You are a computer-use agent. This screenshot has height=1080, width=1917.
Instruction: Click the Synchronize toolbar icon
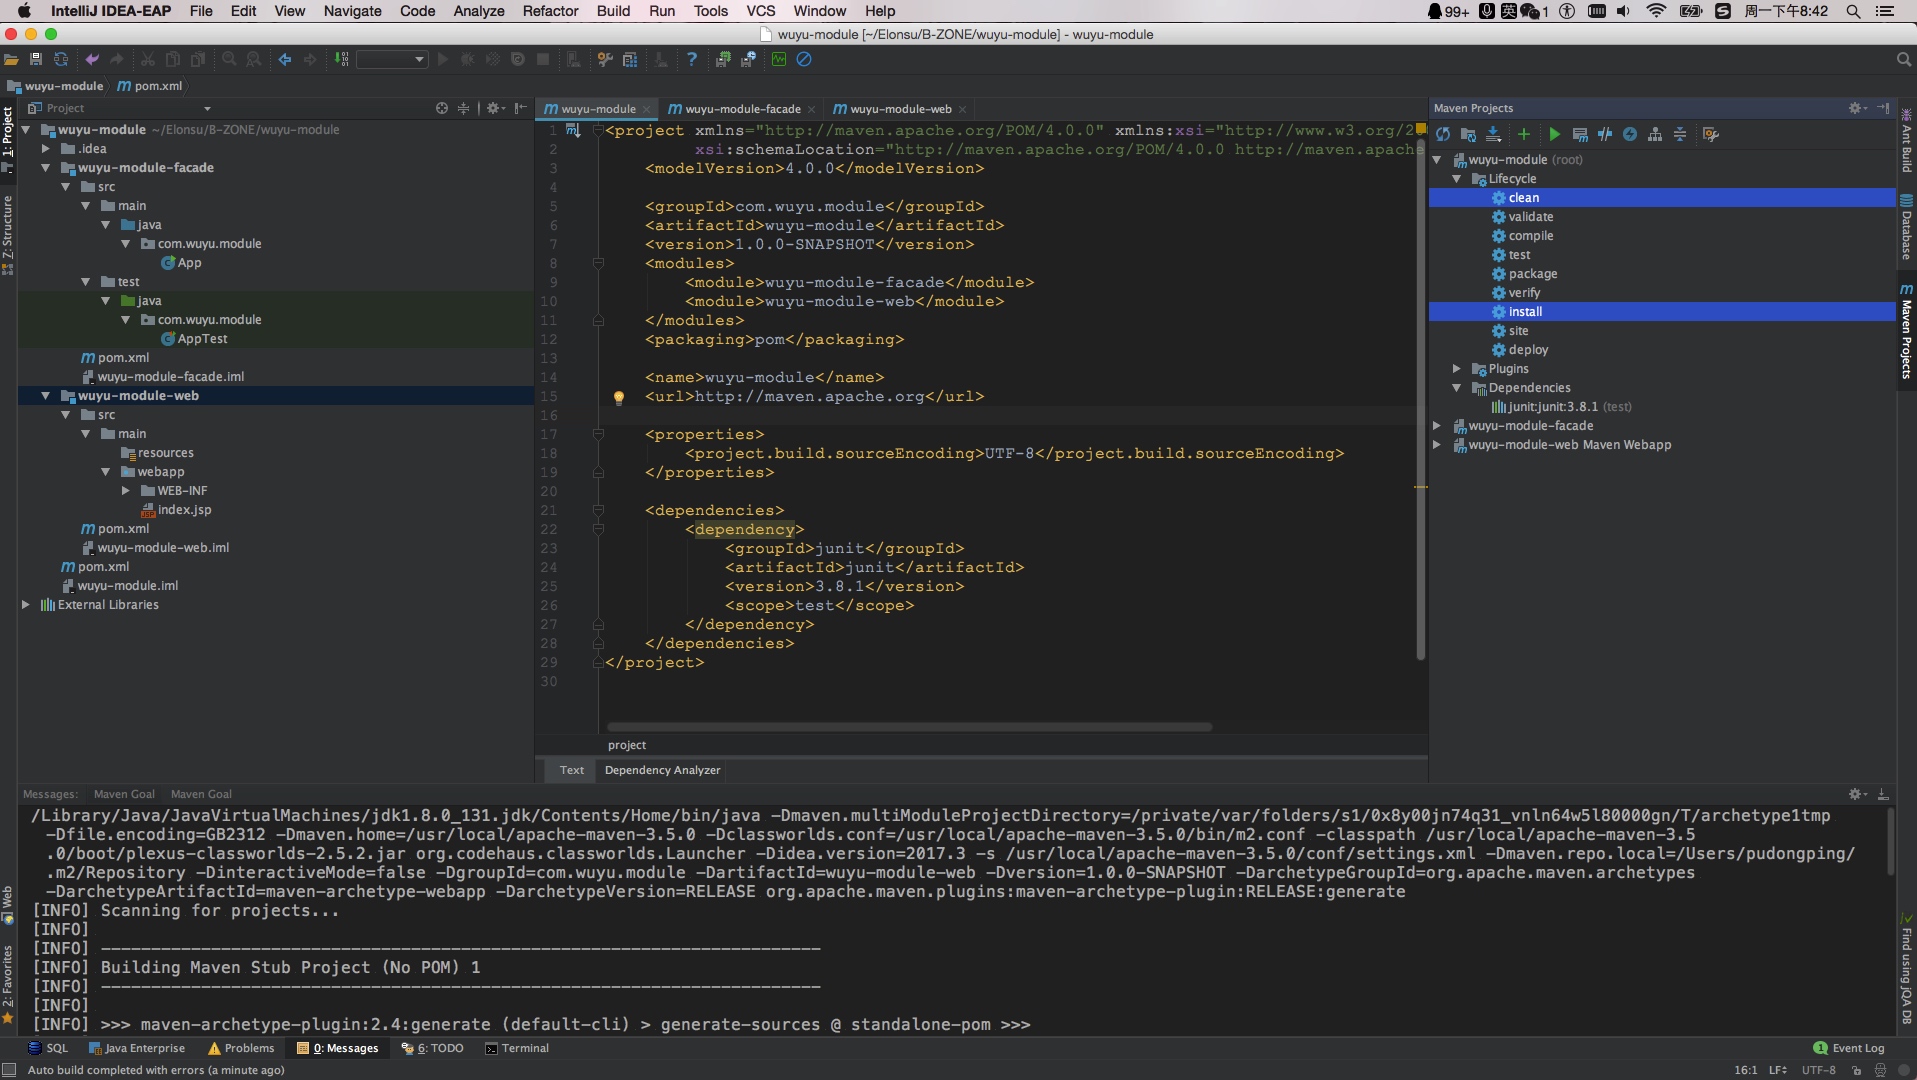coord(61,60)
